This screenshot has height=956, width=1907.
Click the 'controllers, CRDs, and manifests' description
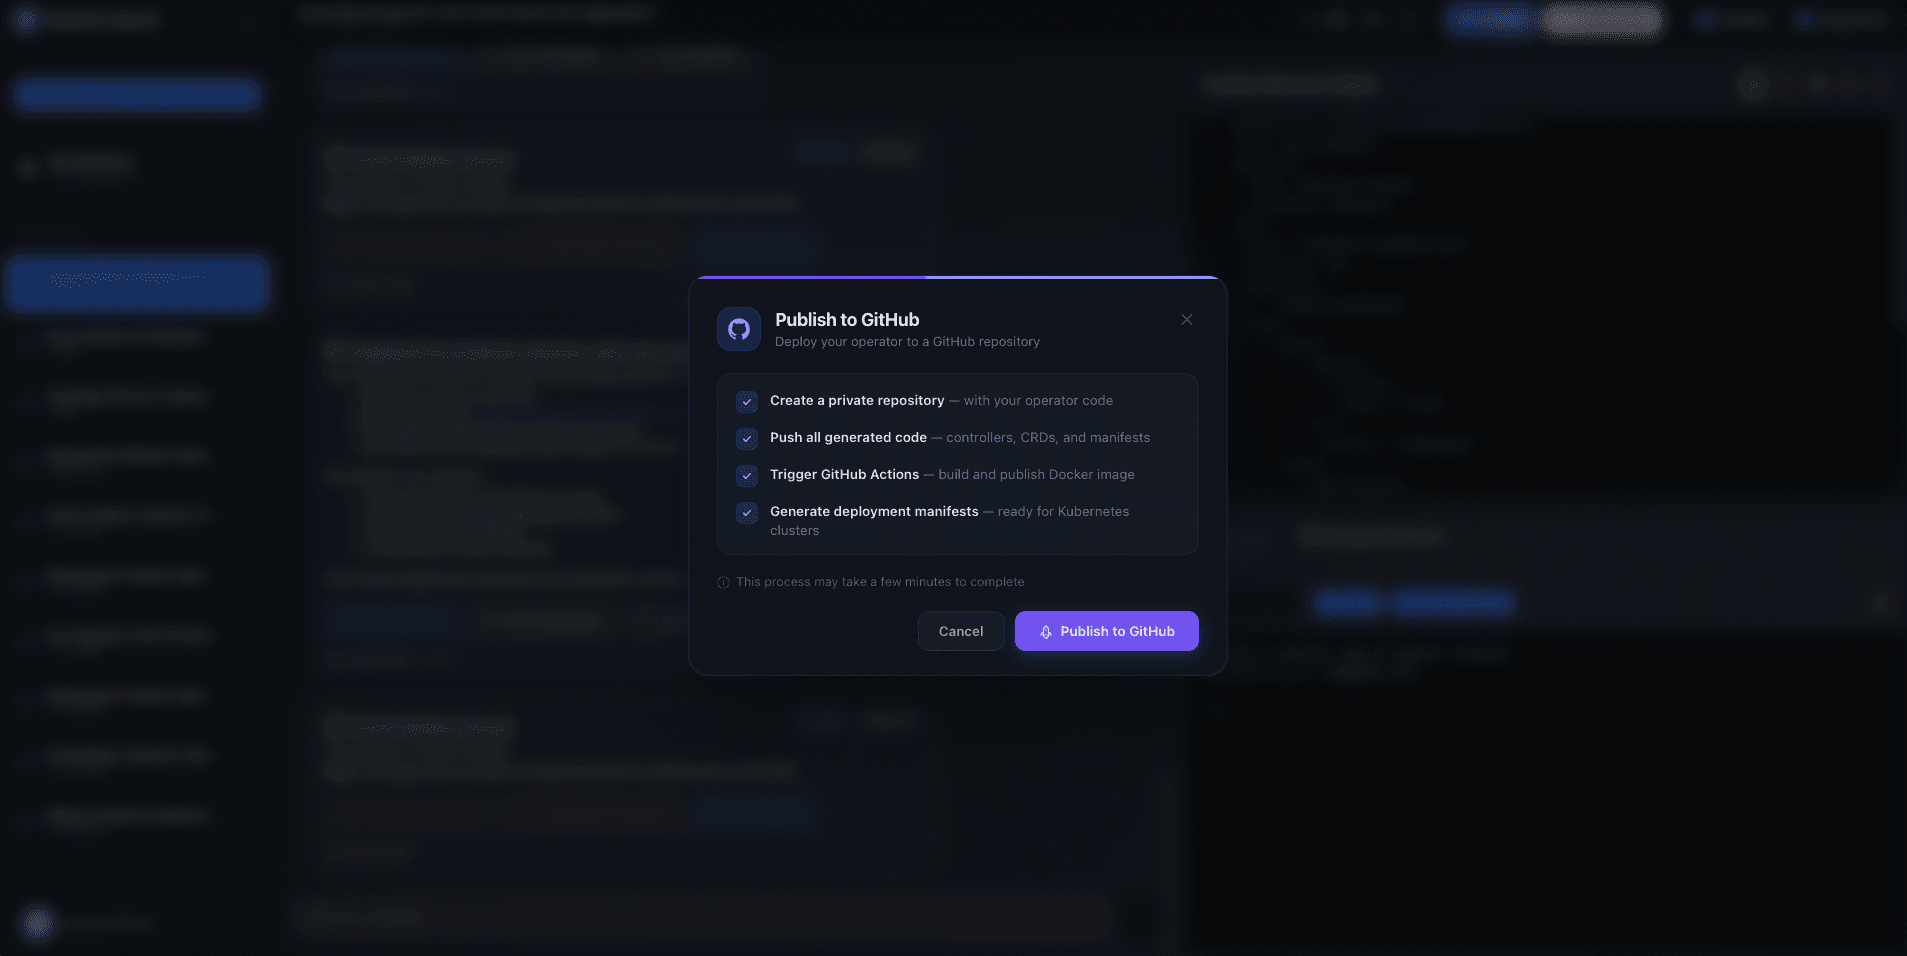1047,438
